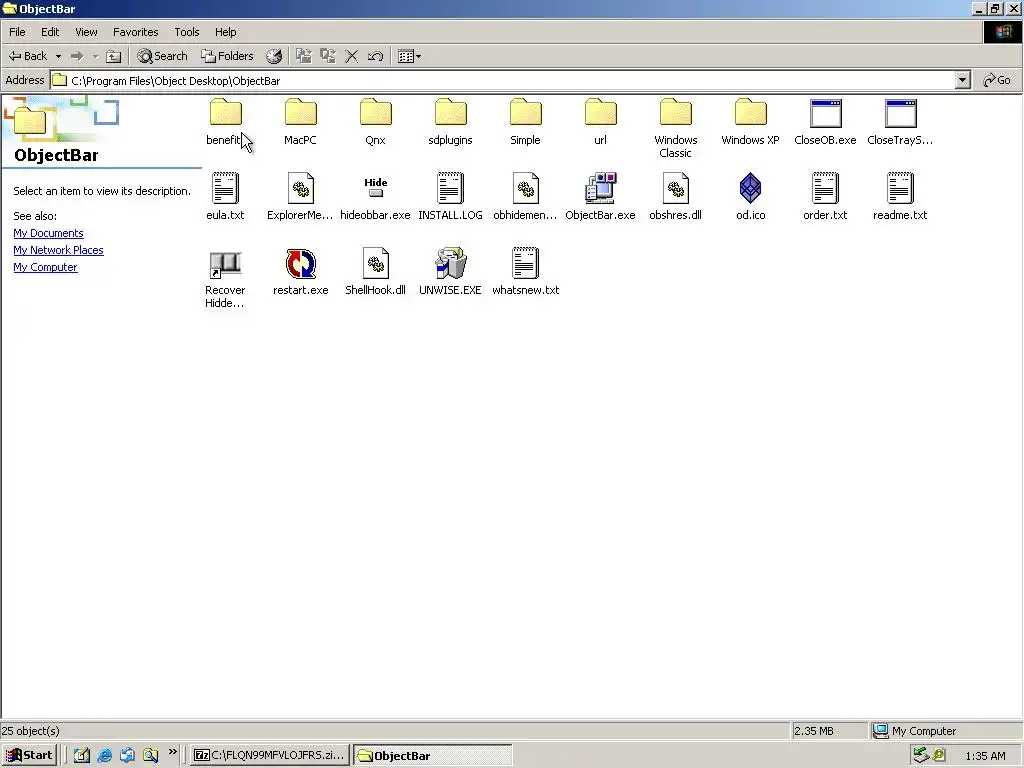Open the Tools menu
1024x768 pixels.
[187, 32]
